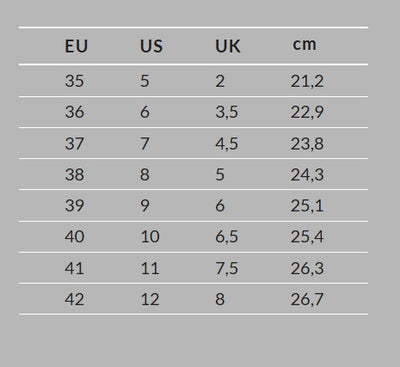
Task: Select EU size 38 cell
Action: pyautogui.click(x=74, y=174)
